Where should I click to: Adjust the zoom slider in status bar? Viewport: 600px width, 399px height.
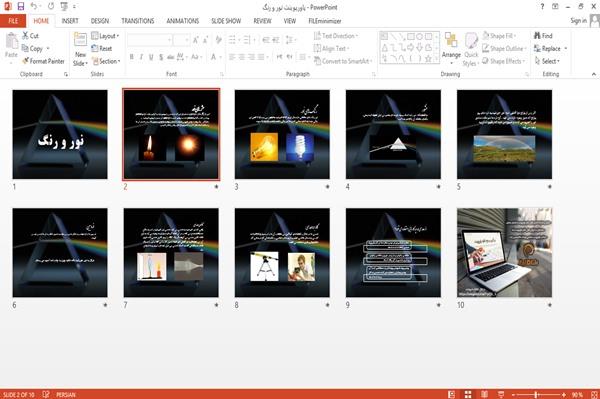[x=537, y=394]
